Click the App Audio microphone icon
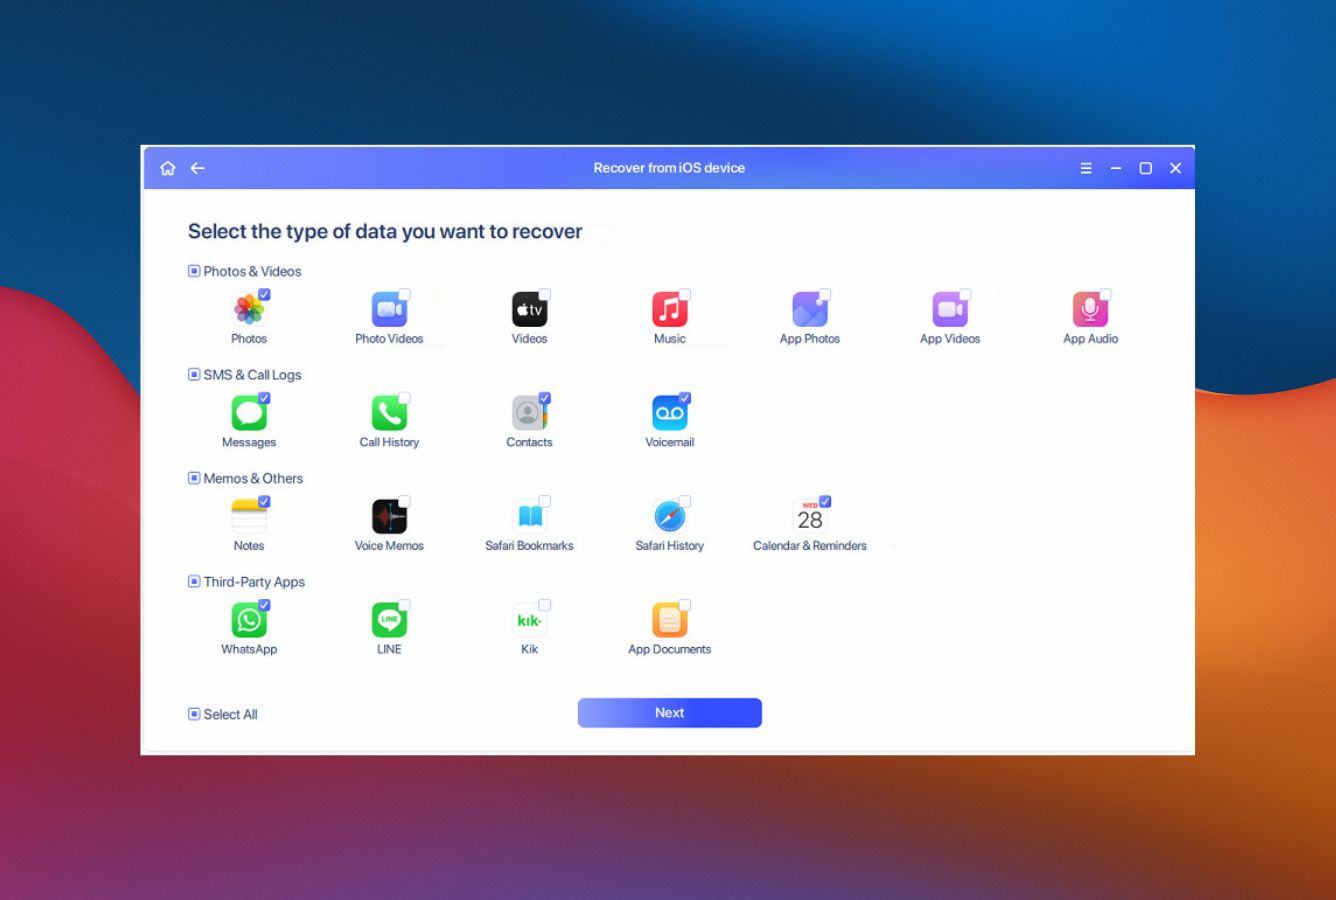1336x900 pixels. (1090, 310)
